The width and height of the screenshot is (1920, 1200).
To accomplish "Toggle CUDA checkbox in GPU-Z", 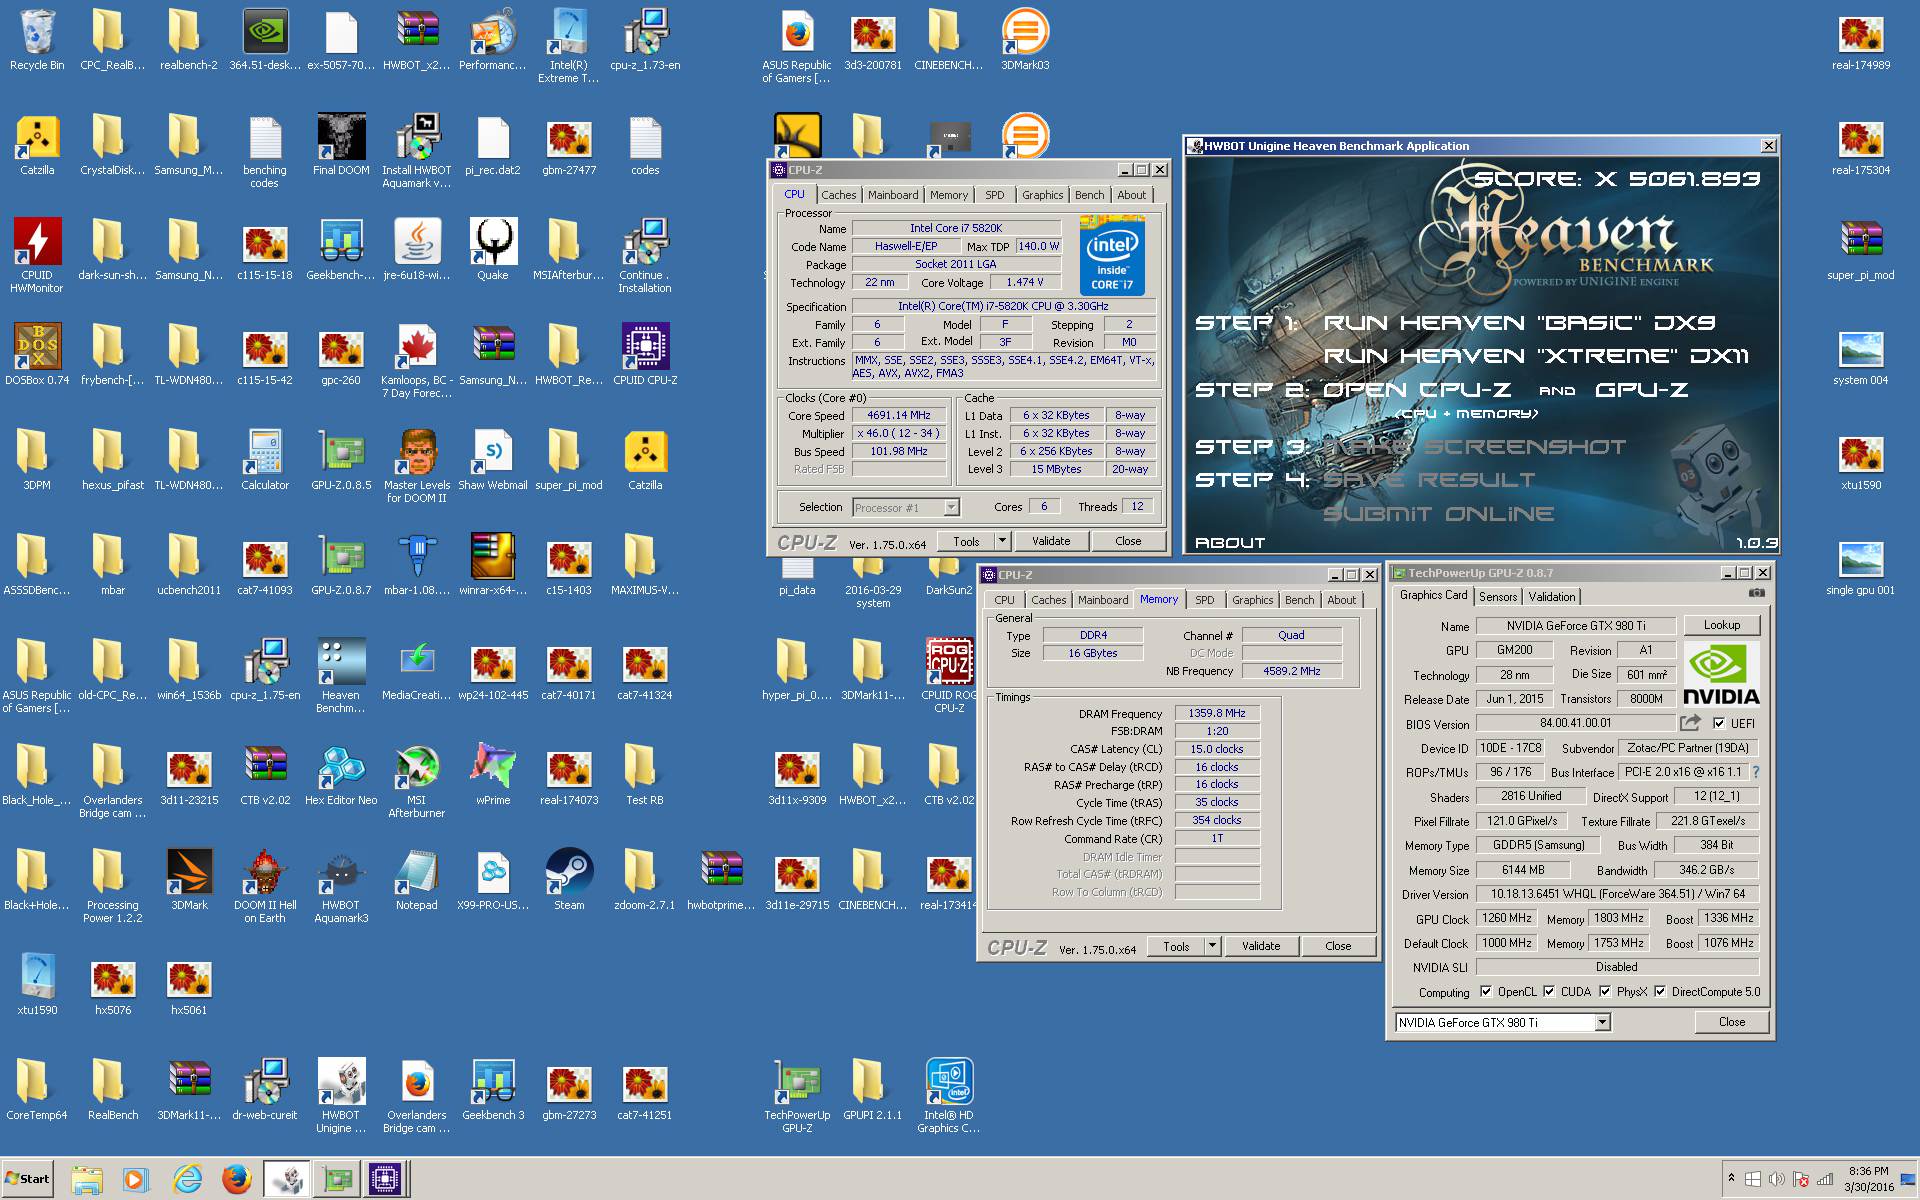I will (x=1549, y=992).
